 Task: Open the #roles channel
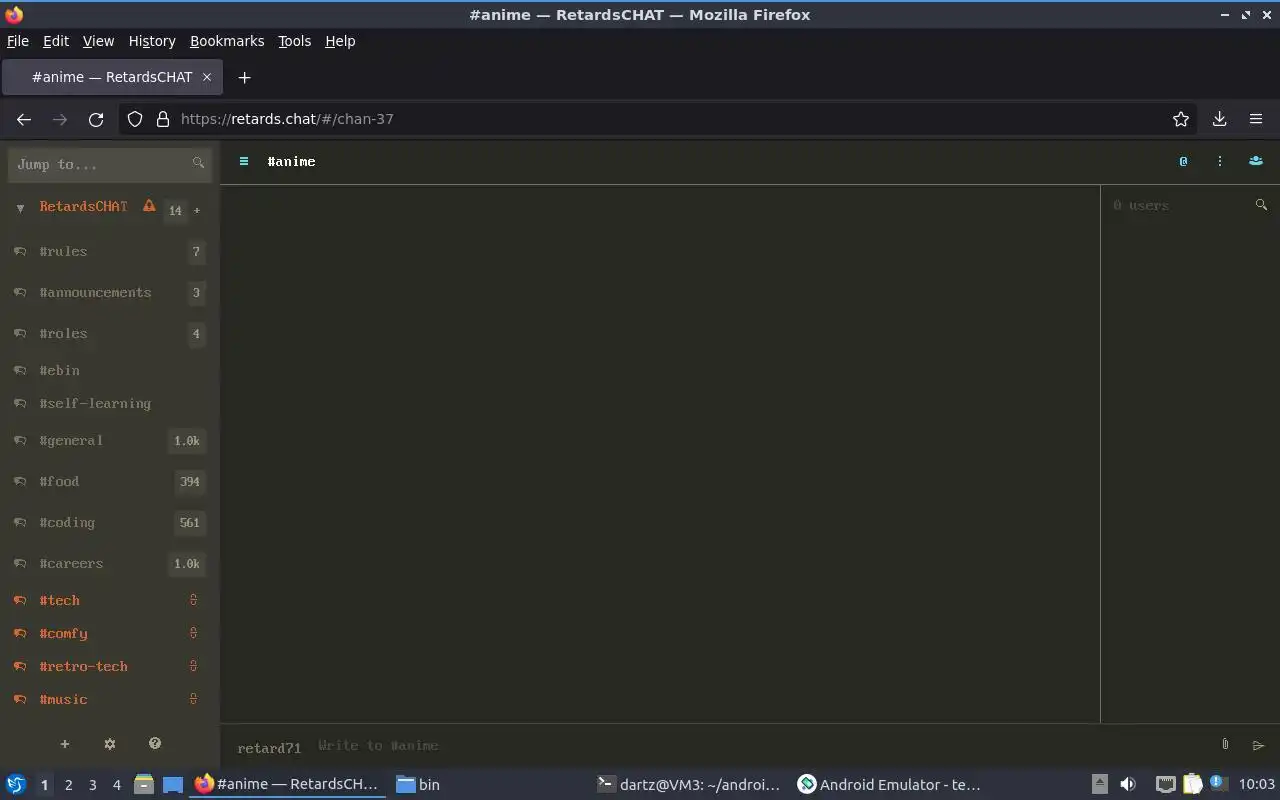(x=110, y=333)
